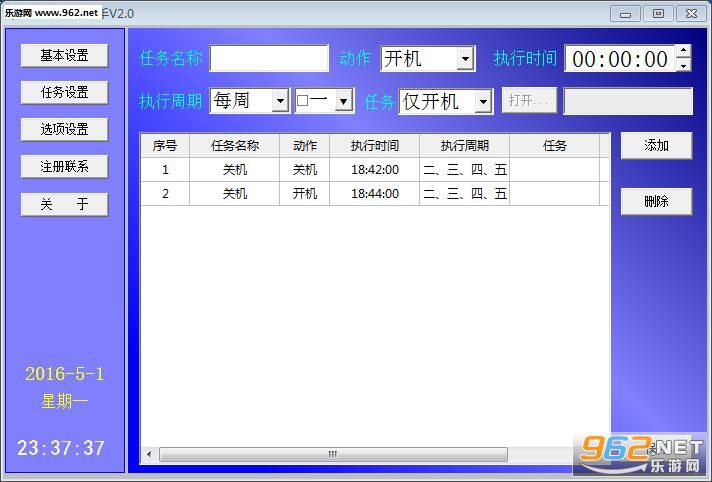Screen dimensions: 712x482
Task: Click the 动作 column header
Action: [x=305, y=145]
